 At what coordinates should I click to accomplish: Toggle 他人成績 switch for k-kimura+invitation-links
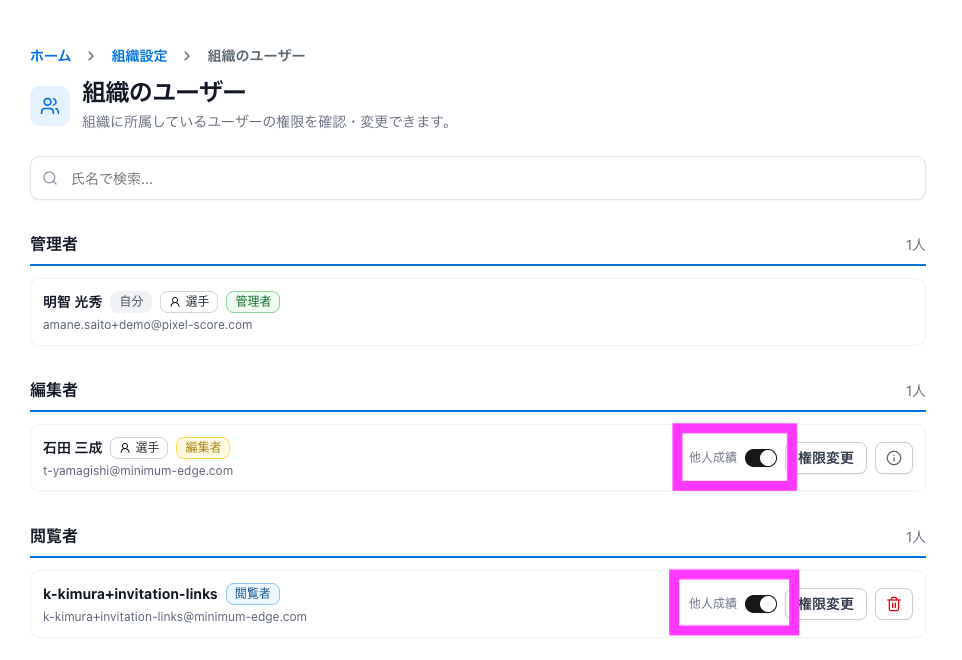click(761, 604)
